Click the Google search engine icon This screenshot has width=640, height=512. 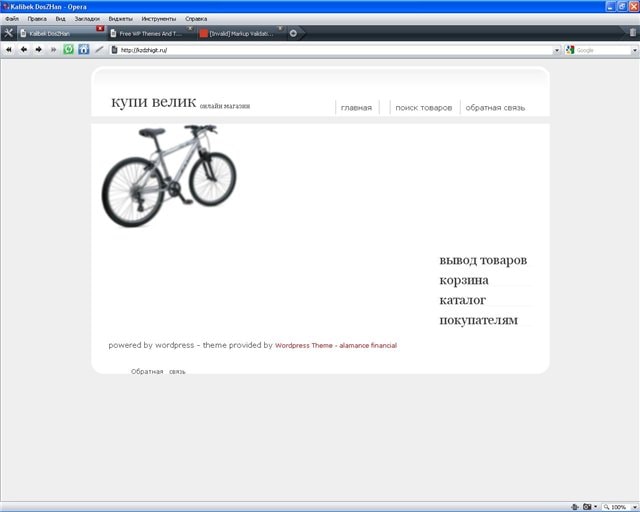point(570,50)
